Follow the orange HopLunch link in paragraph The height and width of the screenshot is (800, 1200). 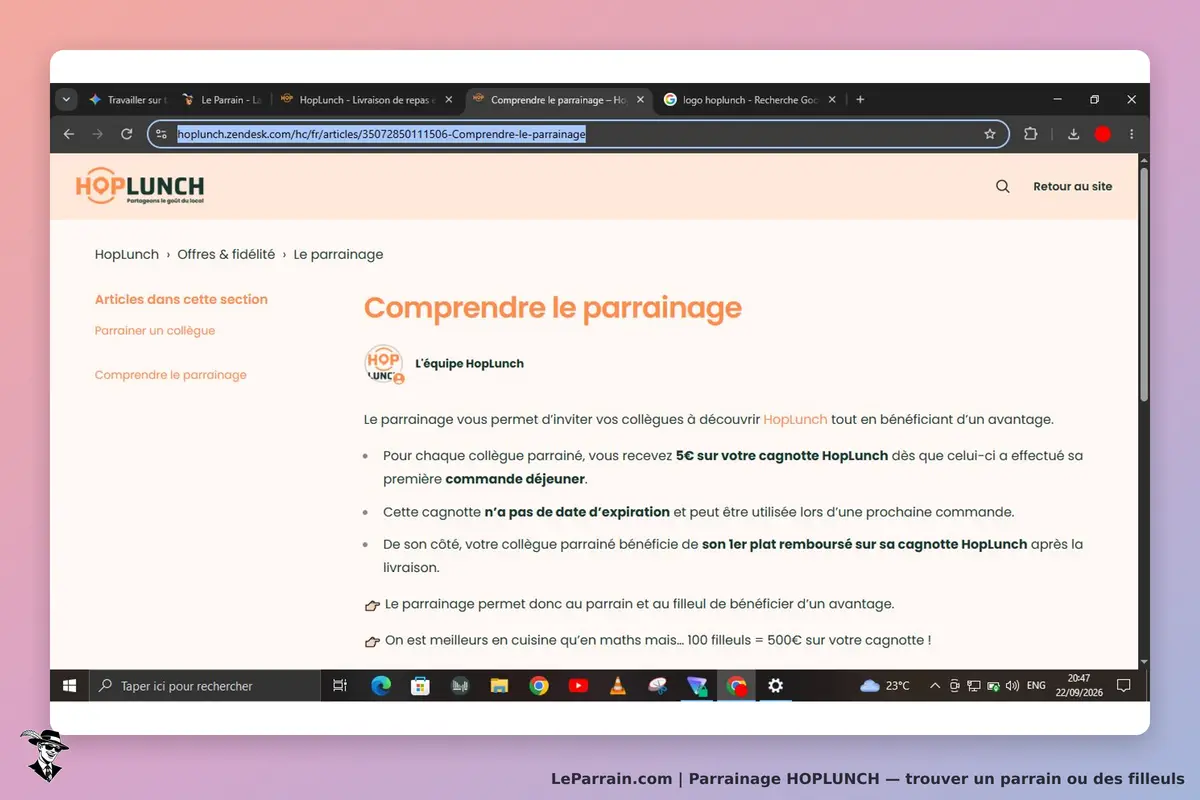tap(795, 419)
